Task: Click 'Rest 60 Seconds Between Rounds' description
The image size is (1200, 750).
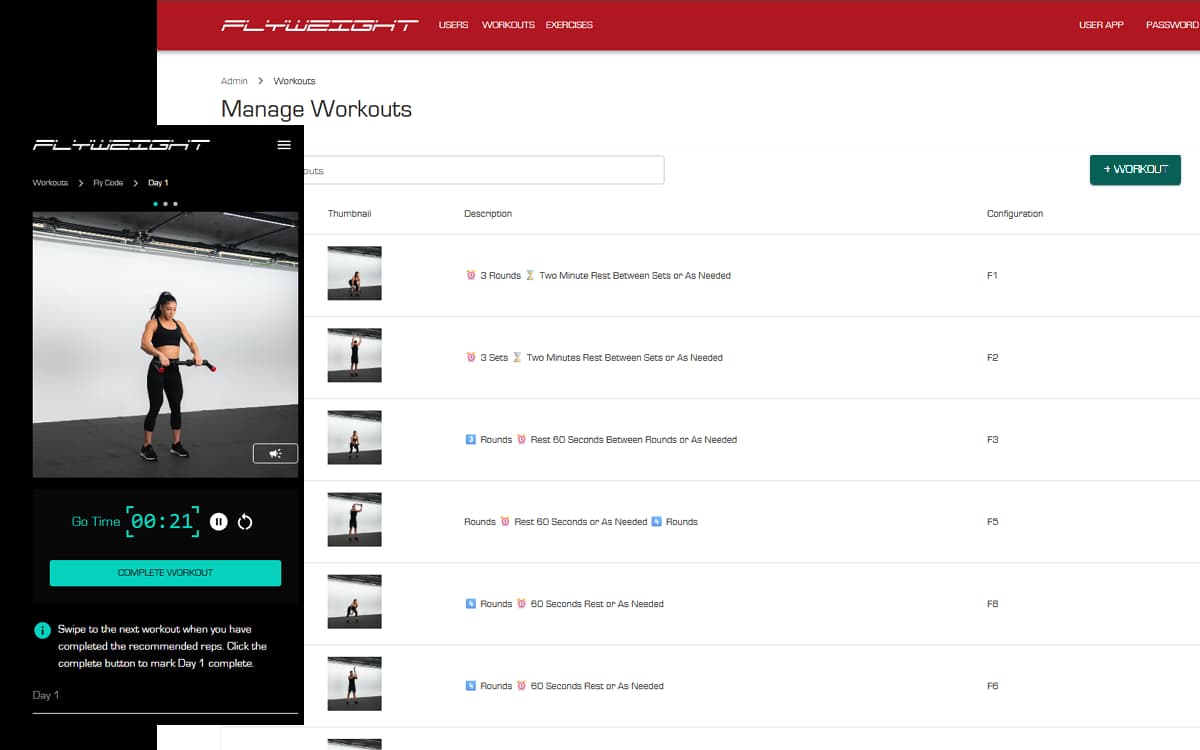Action: 601,440
